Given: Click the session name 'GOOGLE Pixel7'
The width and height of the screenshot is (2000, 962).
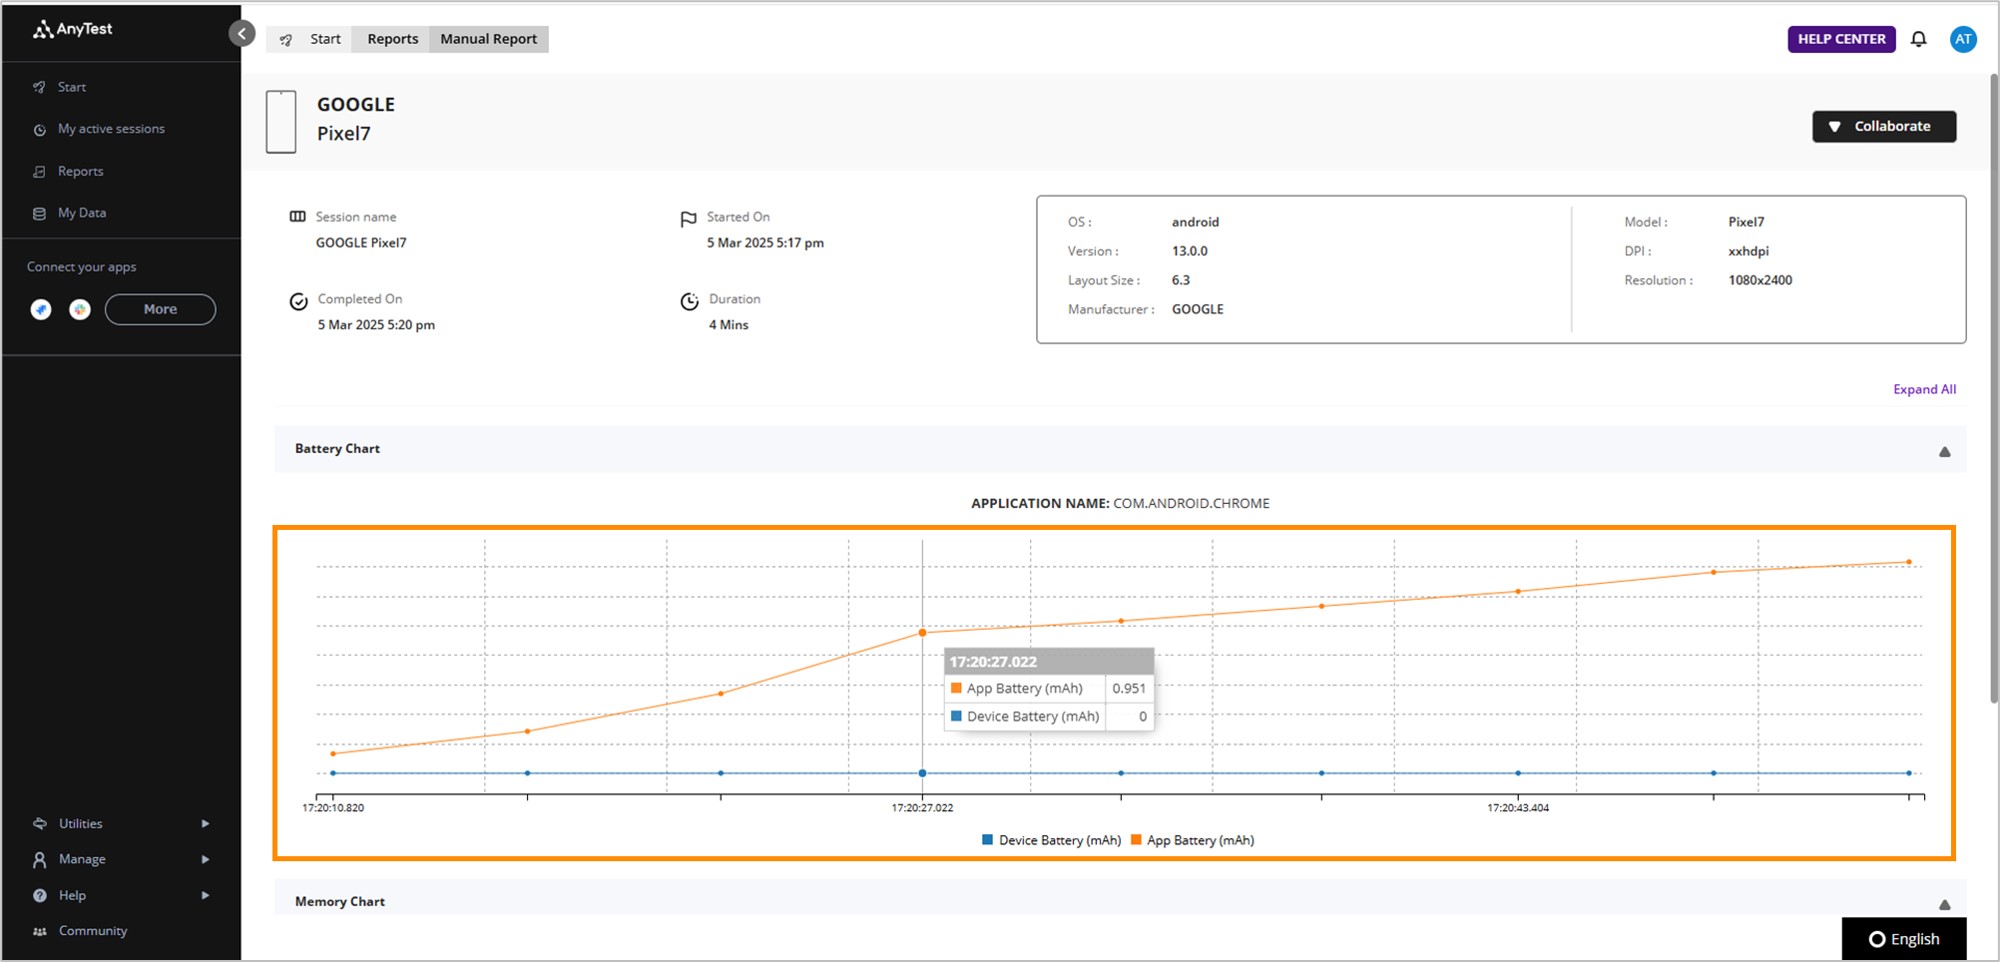Looking at the screenshot, I should tap(361, 243).
